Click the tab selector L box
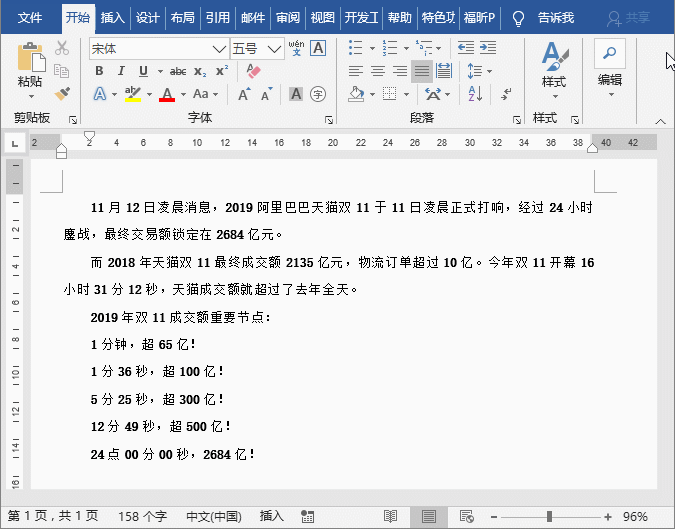 pyautogui.click(x=15, y=143)
